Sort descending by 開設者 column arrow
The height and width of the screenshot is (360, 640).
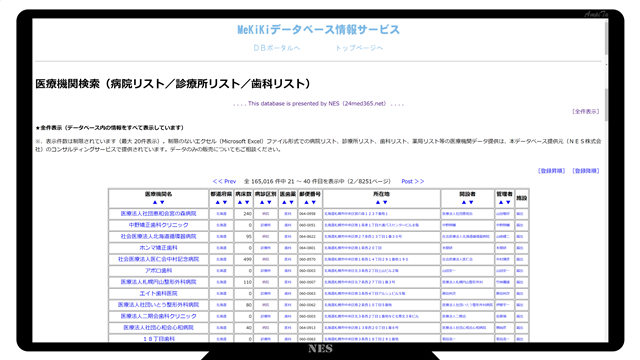(x=471, y=202)
